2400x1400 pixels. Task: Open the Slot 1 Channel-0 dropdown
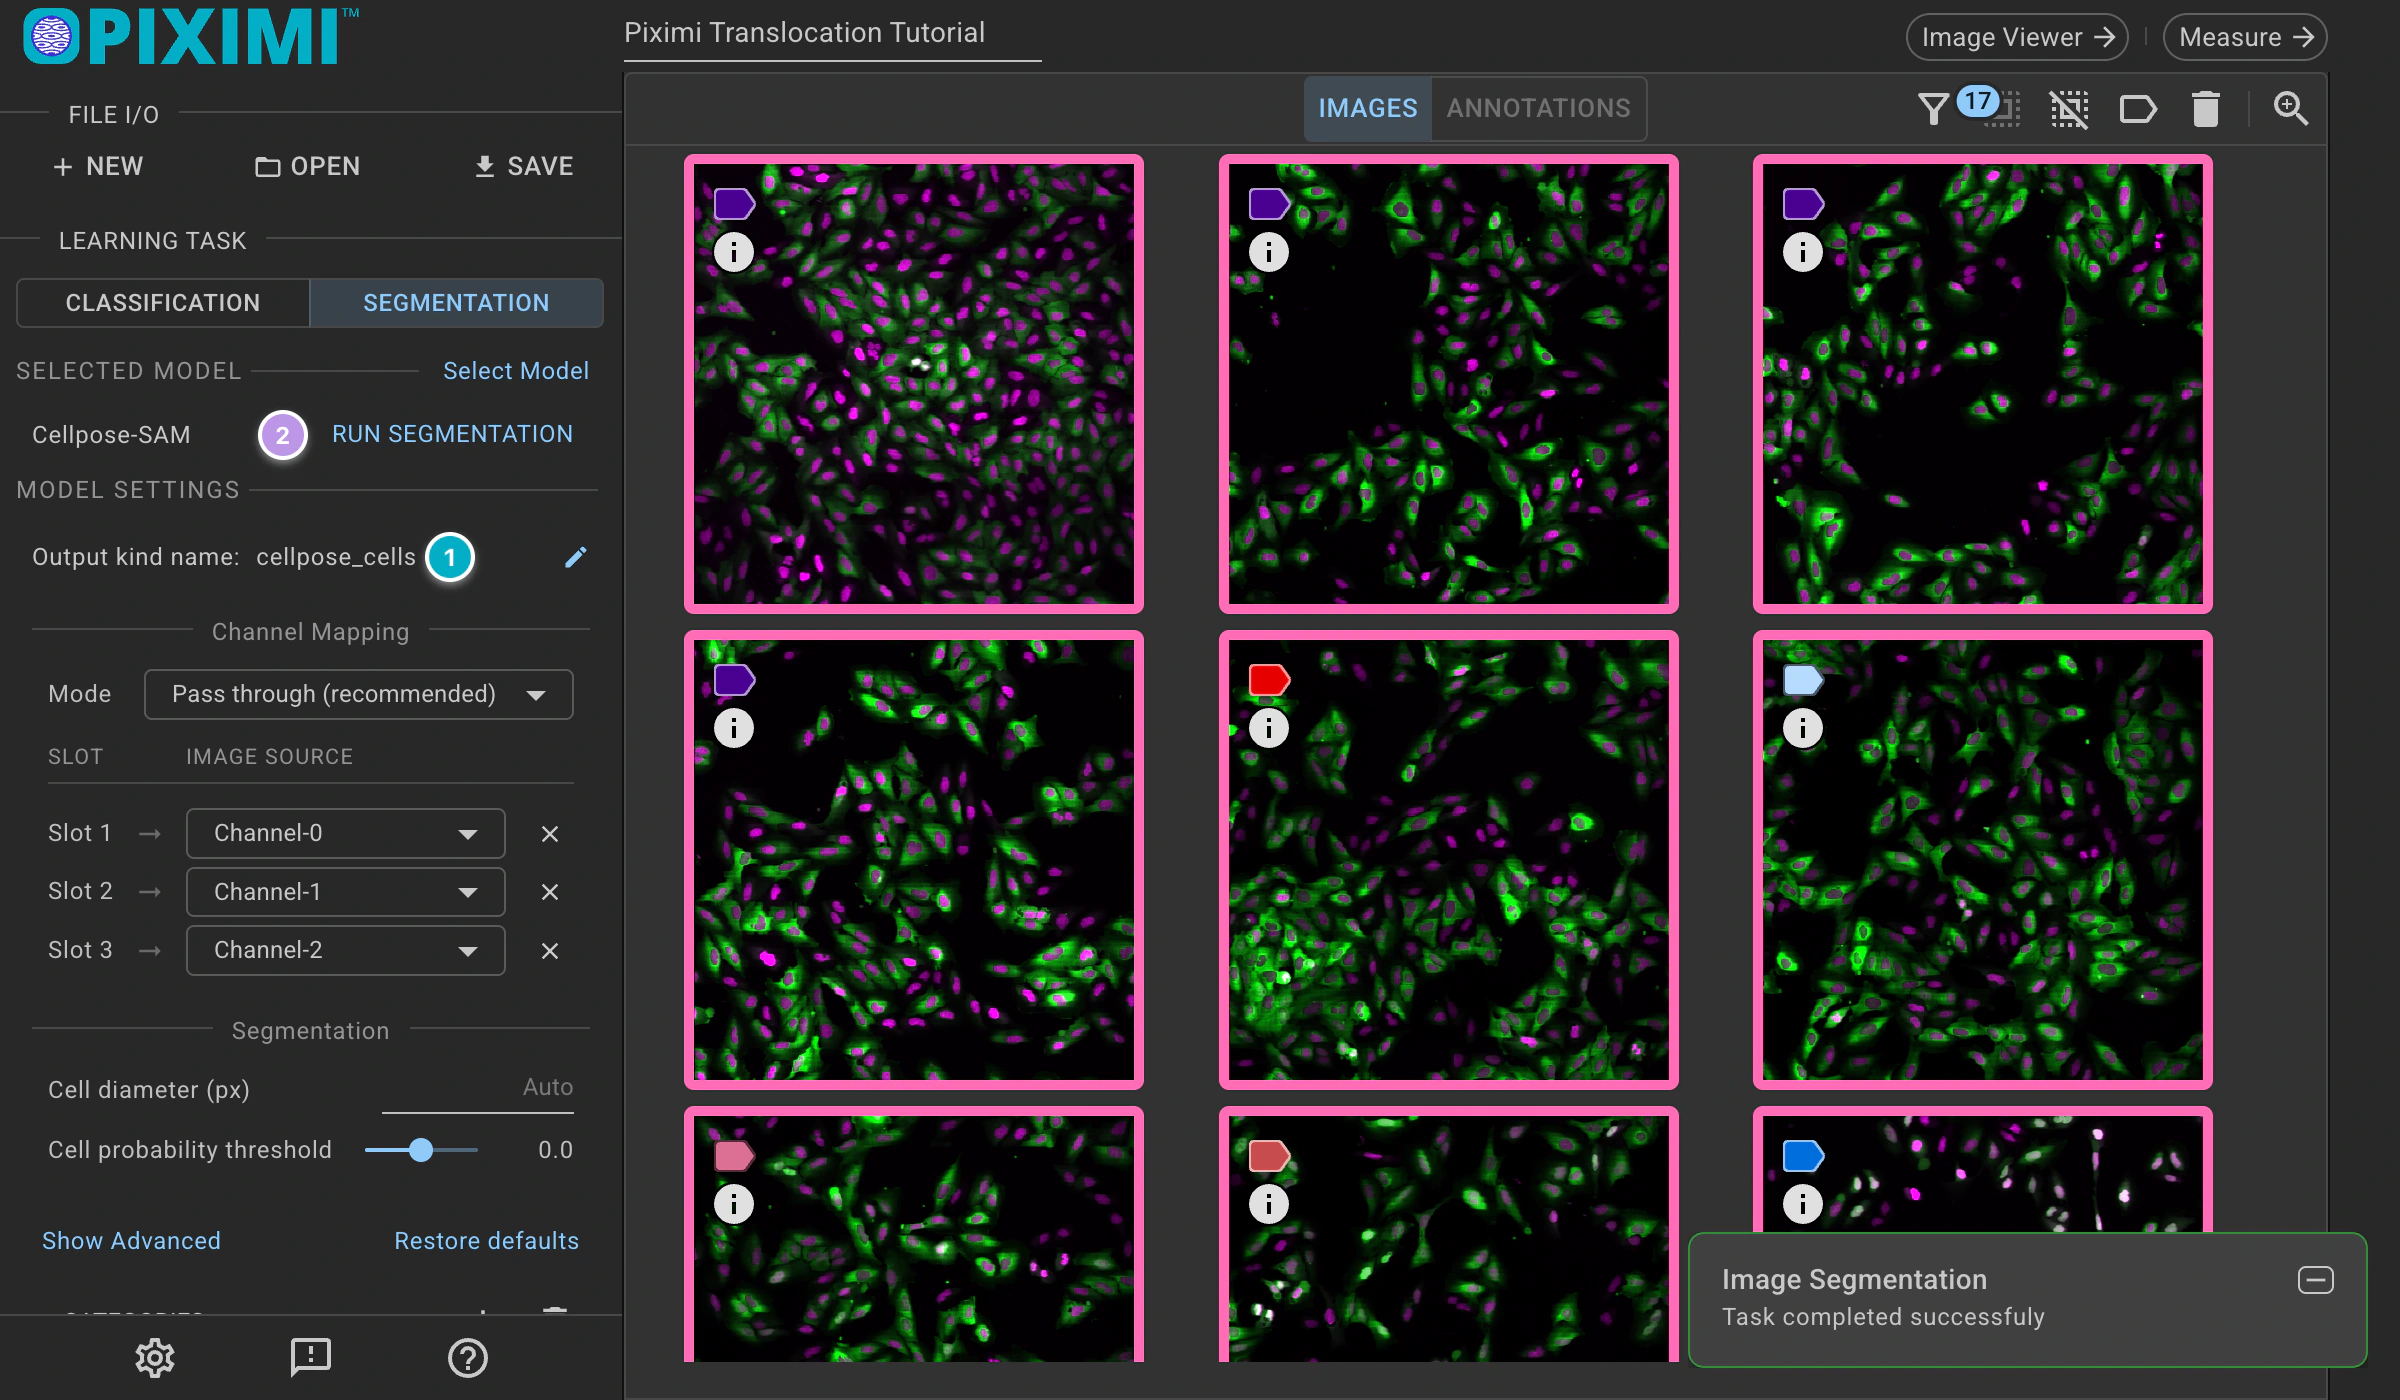(x=346, y=833)
